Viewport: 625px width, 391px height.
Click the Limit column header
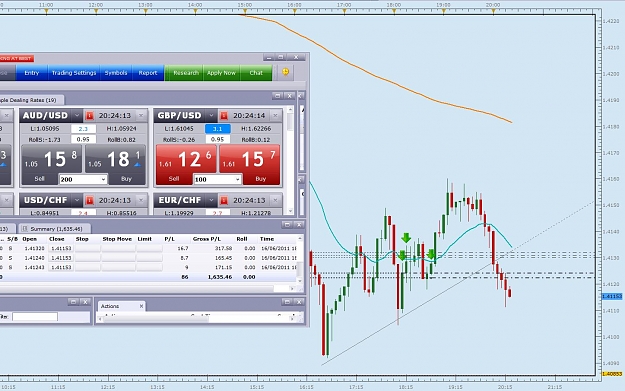coord(144,239)
